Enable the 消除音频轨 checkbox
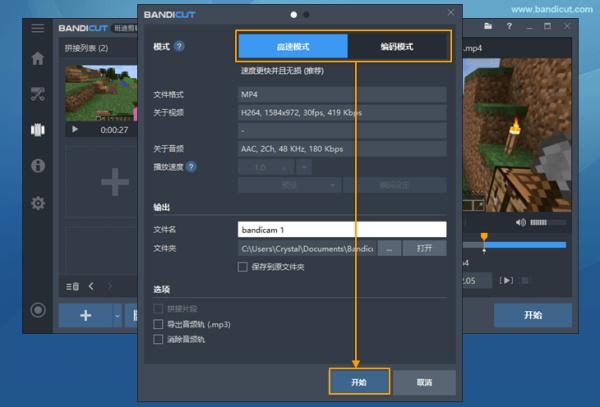This screenshot has width=600, height=407. pos(158,339)
